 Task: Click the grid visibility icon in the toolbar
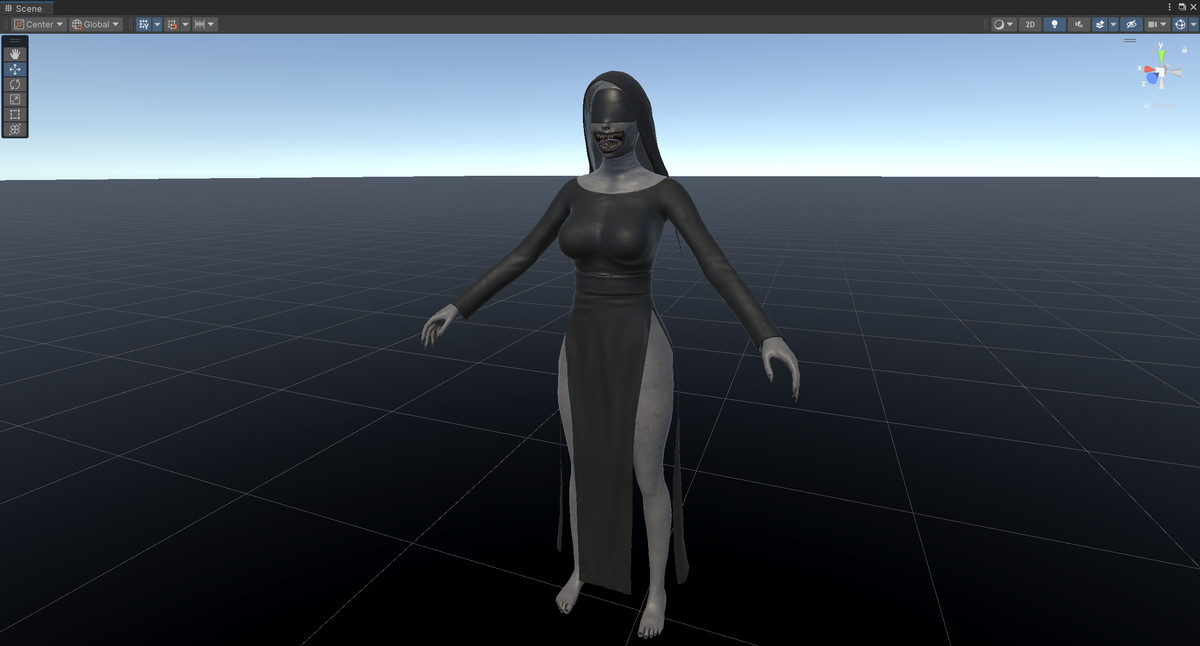[143, 24]
